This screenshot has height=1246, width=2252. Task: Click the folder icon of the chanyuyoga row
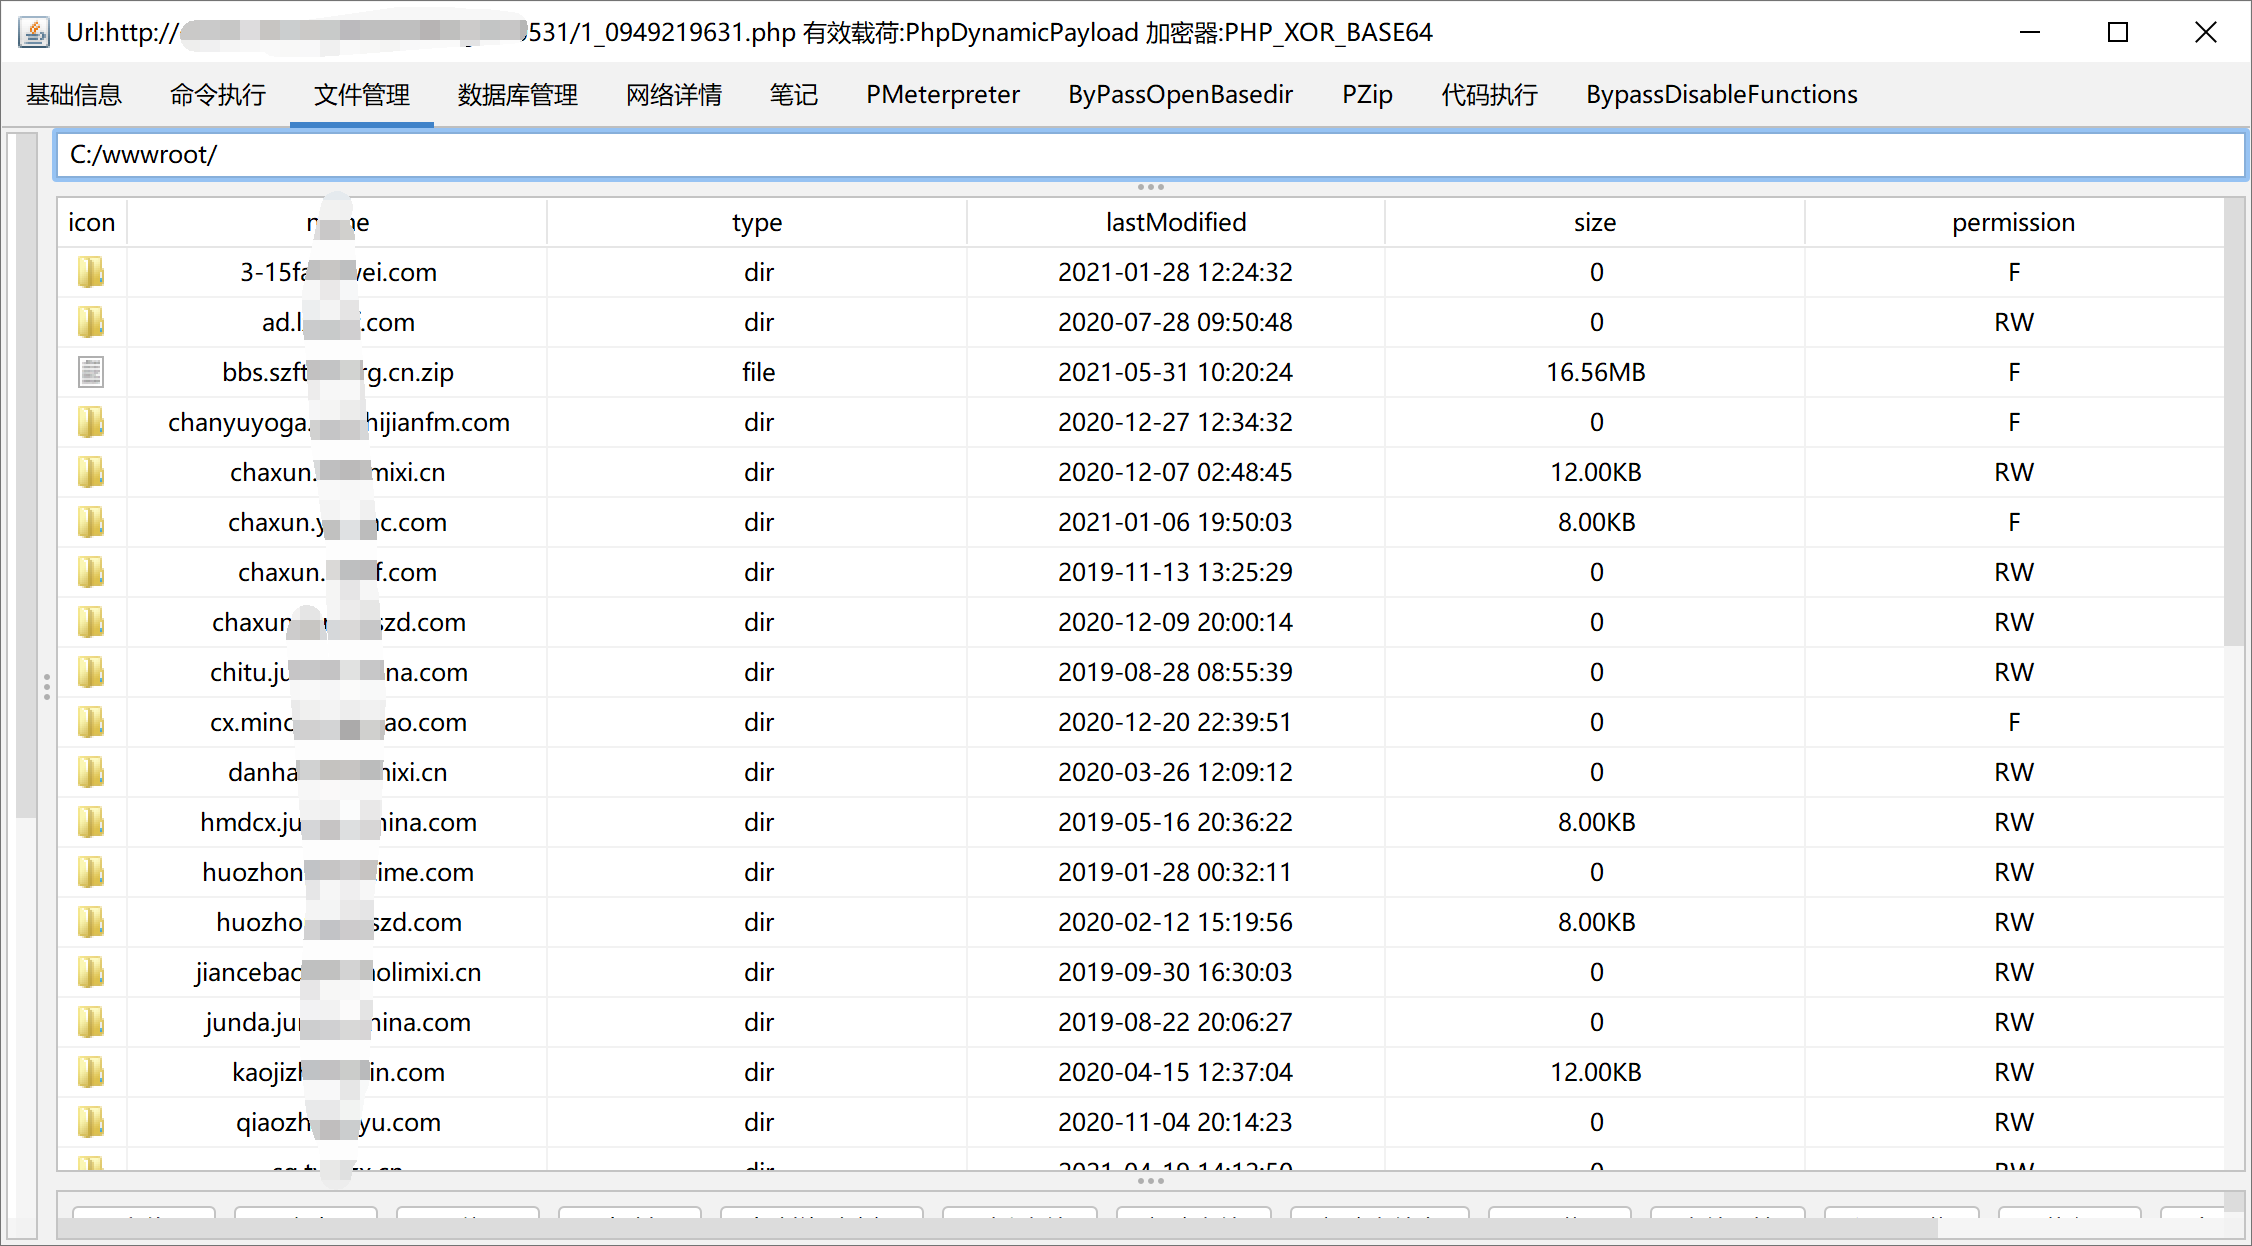click(x=91, y=422)
